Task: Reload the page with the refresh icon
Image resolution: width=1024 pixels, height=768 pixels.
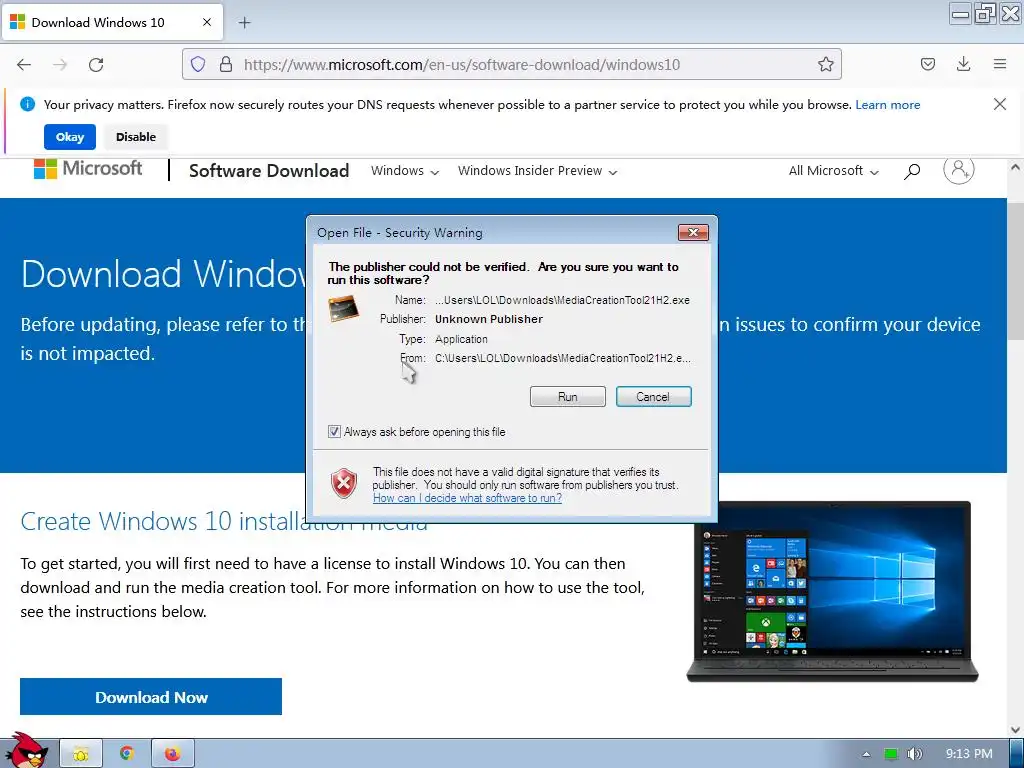Action: tap(96, 65)
